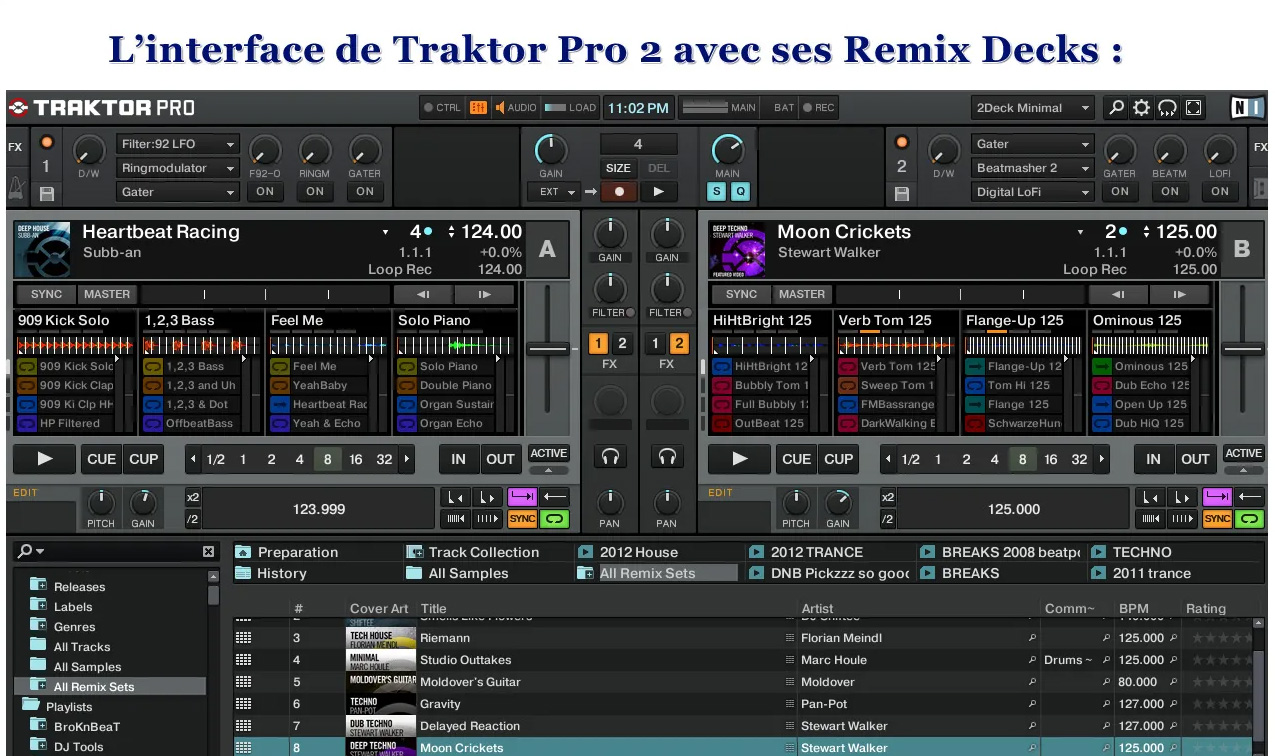The width and height of the screenshot is (1275, 756).
Task: Click FX unit 1 D/W knob
Action: point(88,151)
